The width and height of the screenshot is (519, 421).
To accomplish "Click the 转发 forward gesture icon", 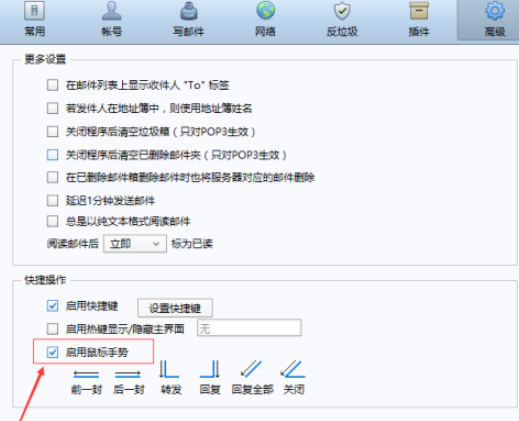I will (x=169, y=369).
